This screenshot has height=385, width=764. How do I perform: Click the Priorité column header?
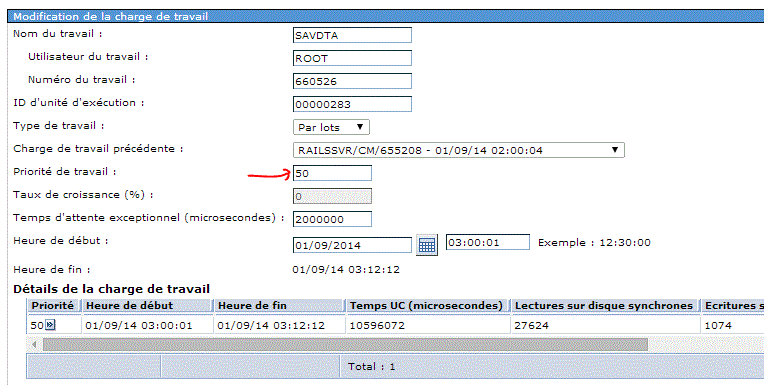pyautogui.click(x=53, y=306)
